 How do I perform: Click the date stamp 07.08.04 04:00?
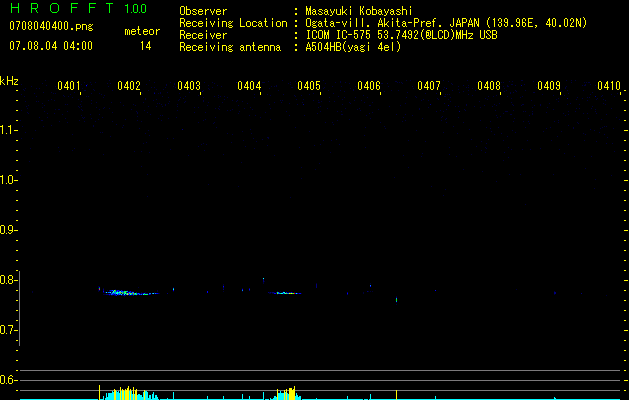tap(51, 46)
